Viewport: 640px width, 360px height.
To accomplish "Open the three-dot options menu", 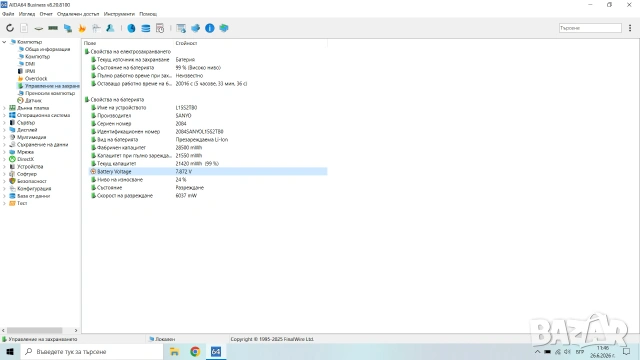I will coord(630,28).
